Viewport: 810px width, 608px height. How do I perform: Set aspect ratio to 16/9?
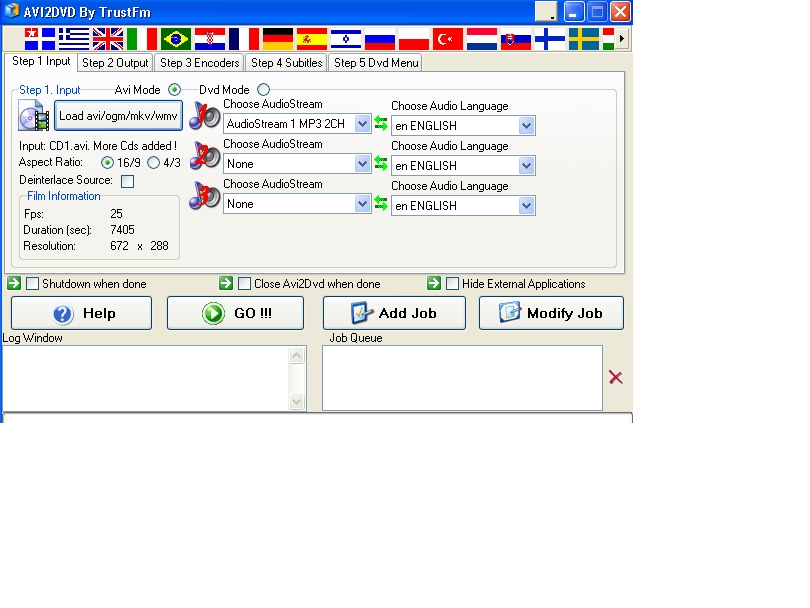click(x=107, y=163)
